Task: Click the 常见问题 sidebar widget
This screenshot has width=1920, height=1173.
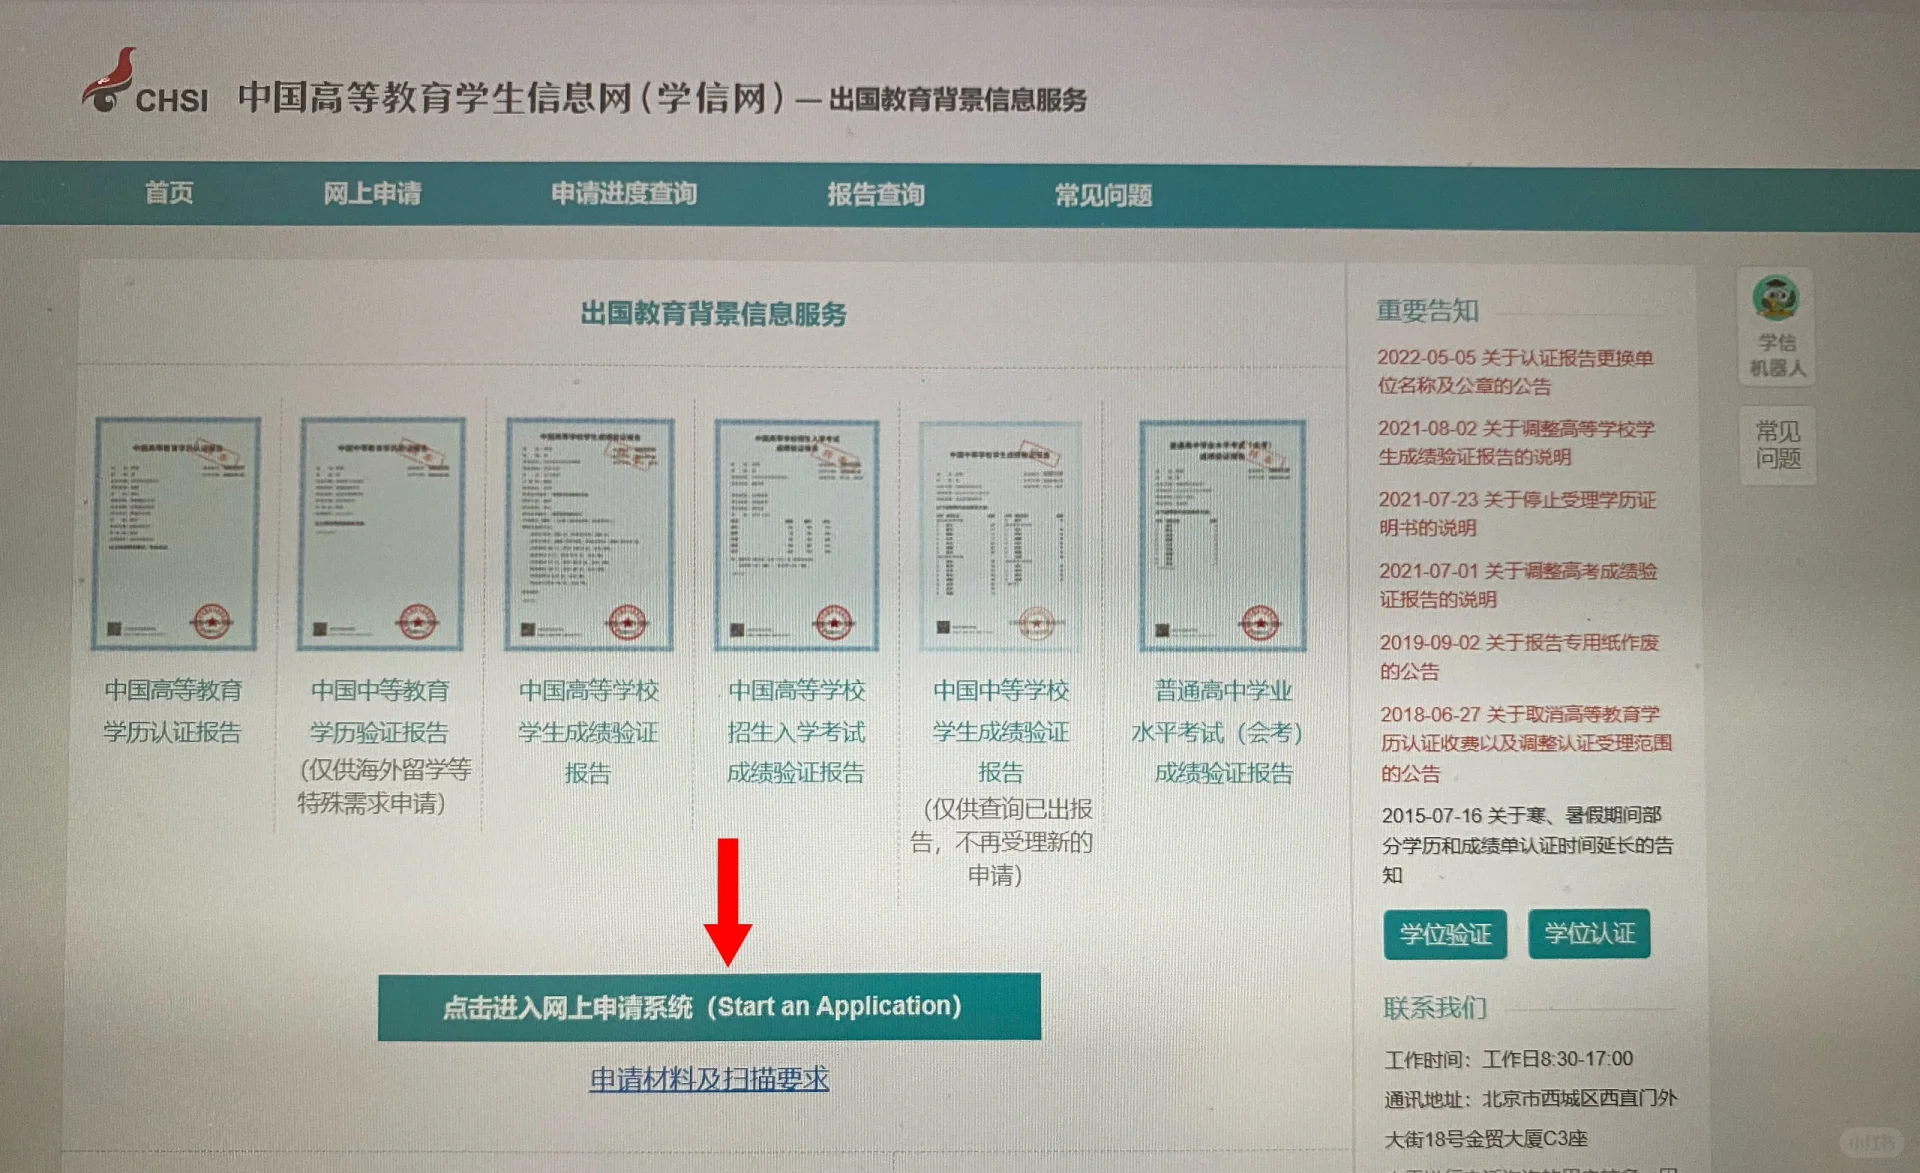Action: (x=1777, y=445)
